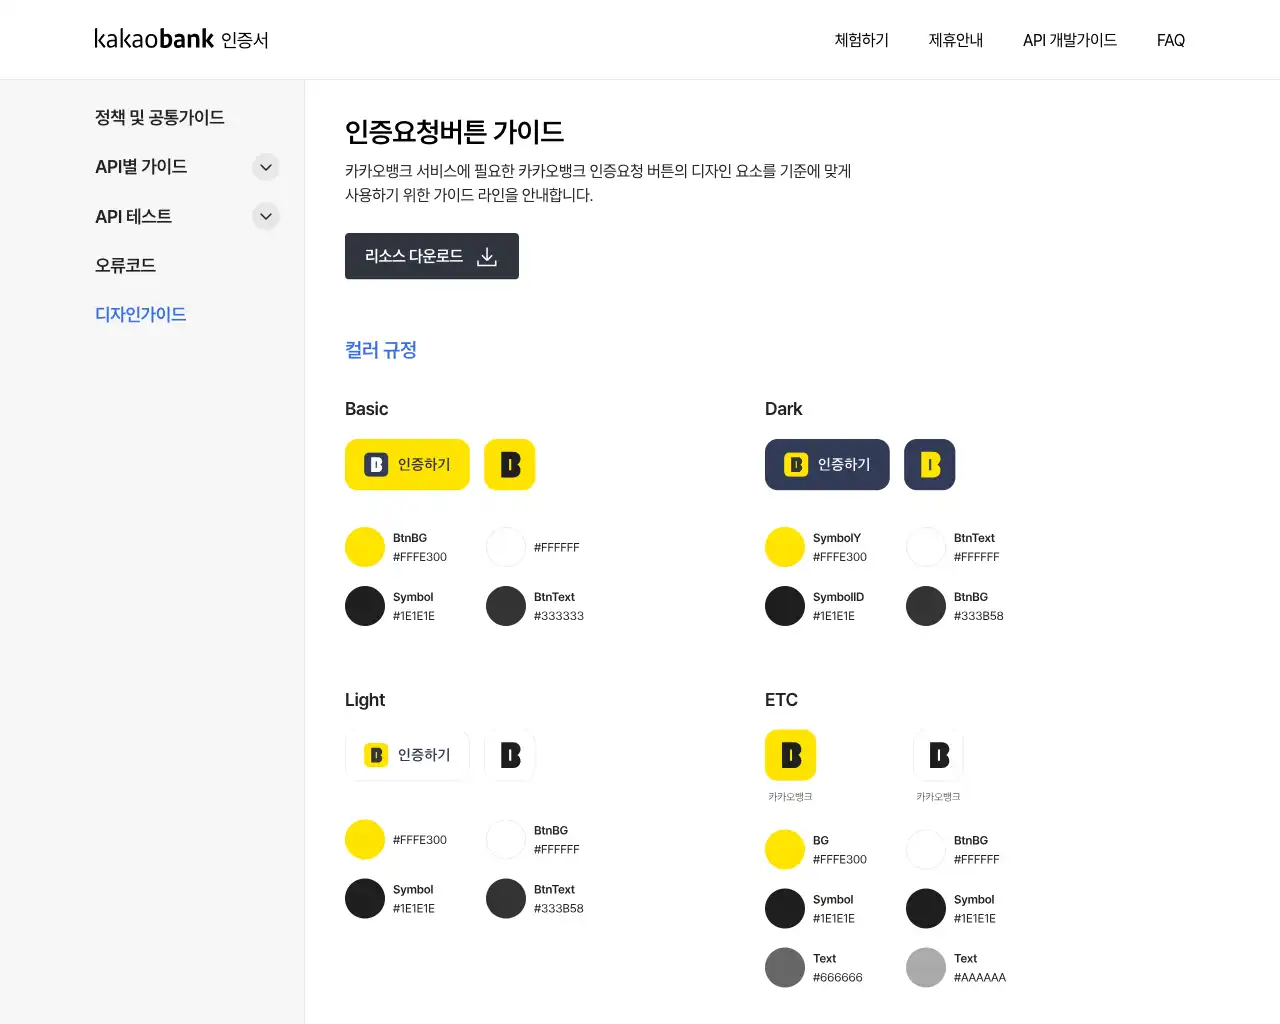
Task: Click the Basic BtnBG #FFE300 yellow swatch
Action: tap(365, 547)
